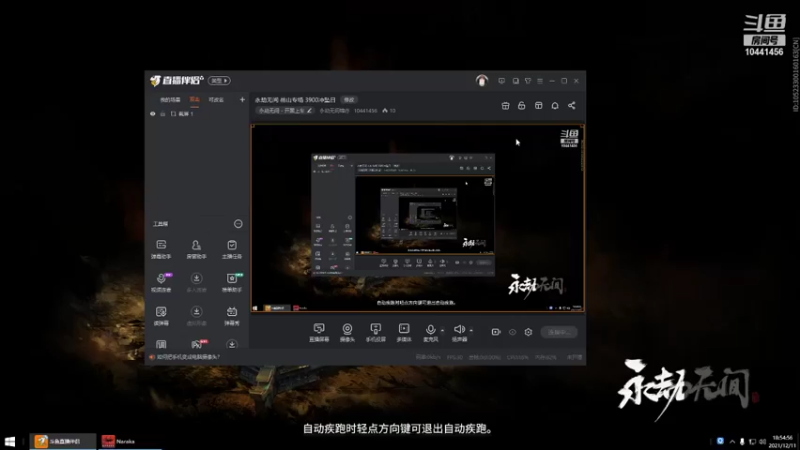800x450 pixels.
Task: Edit the stream category pill with pencil
Action: tap(285, 111)
